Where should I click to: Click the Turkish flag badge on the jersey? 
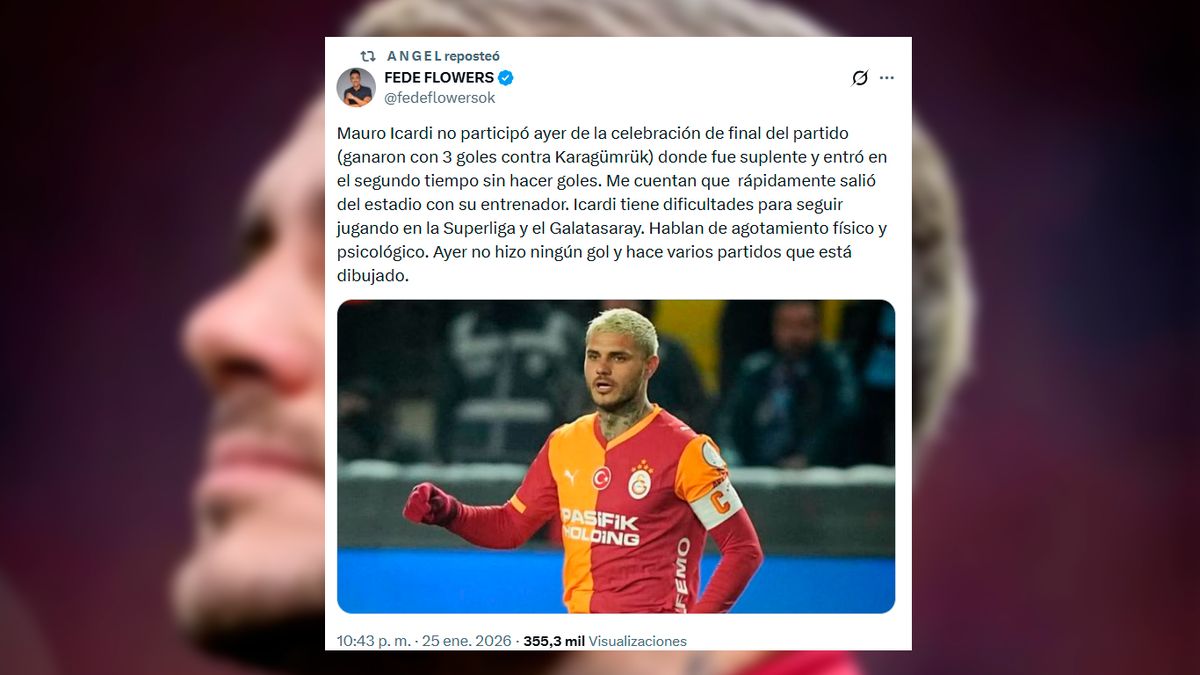(602, 478)
